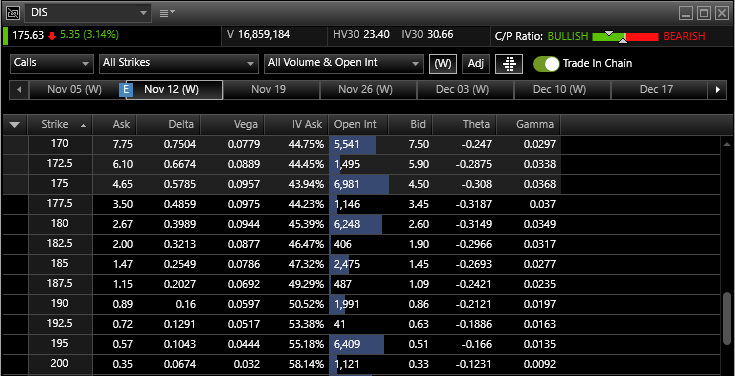Click the 175.63 last price quote
The image size is (735, 376).
pos(28,35)
